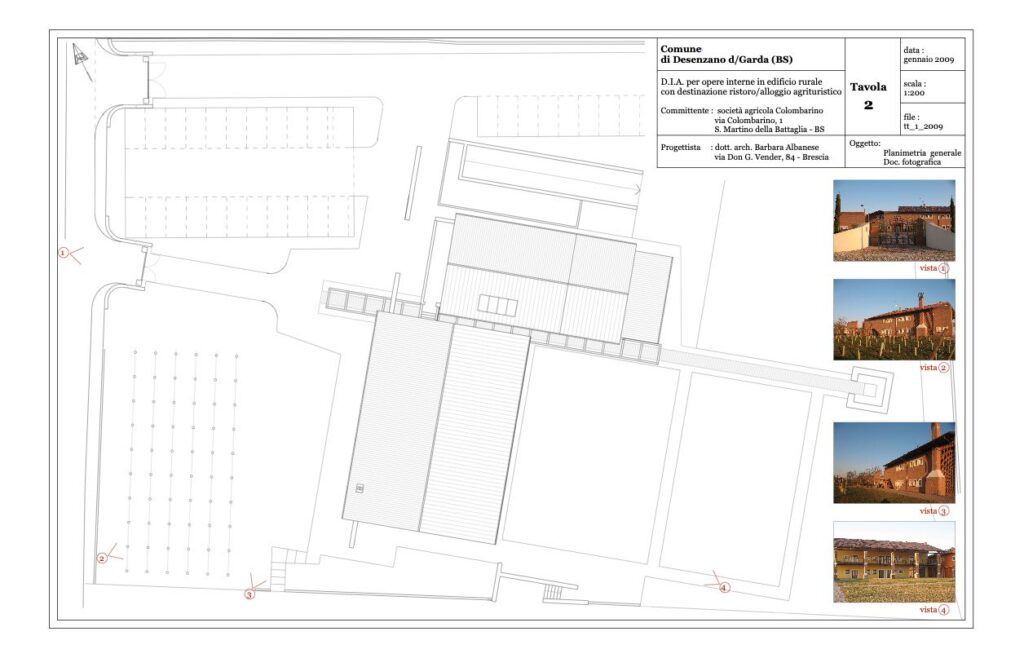Select camera viewpoint marker 4 on site plan
The width and height of the screenshot is (1024, 658).
724,588
